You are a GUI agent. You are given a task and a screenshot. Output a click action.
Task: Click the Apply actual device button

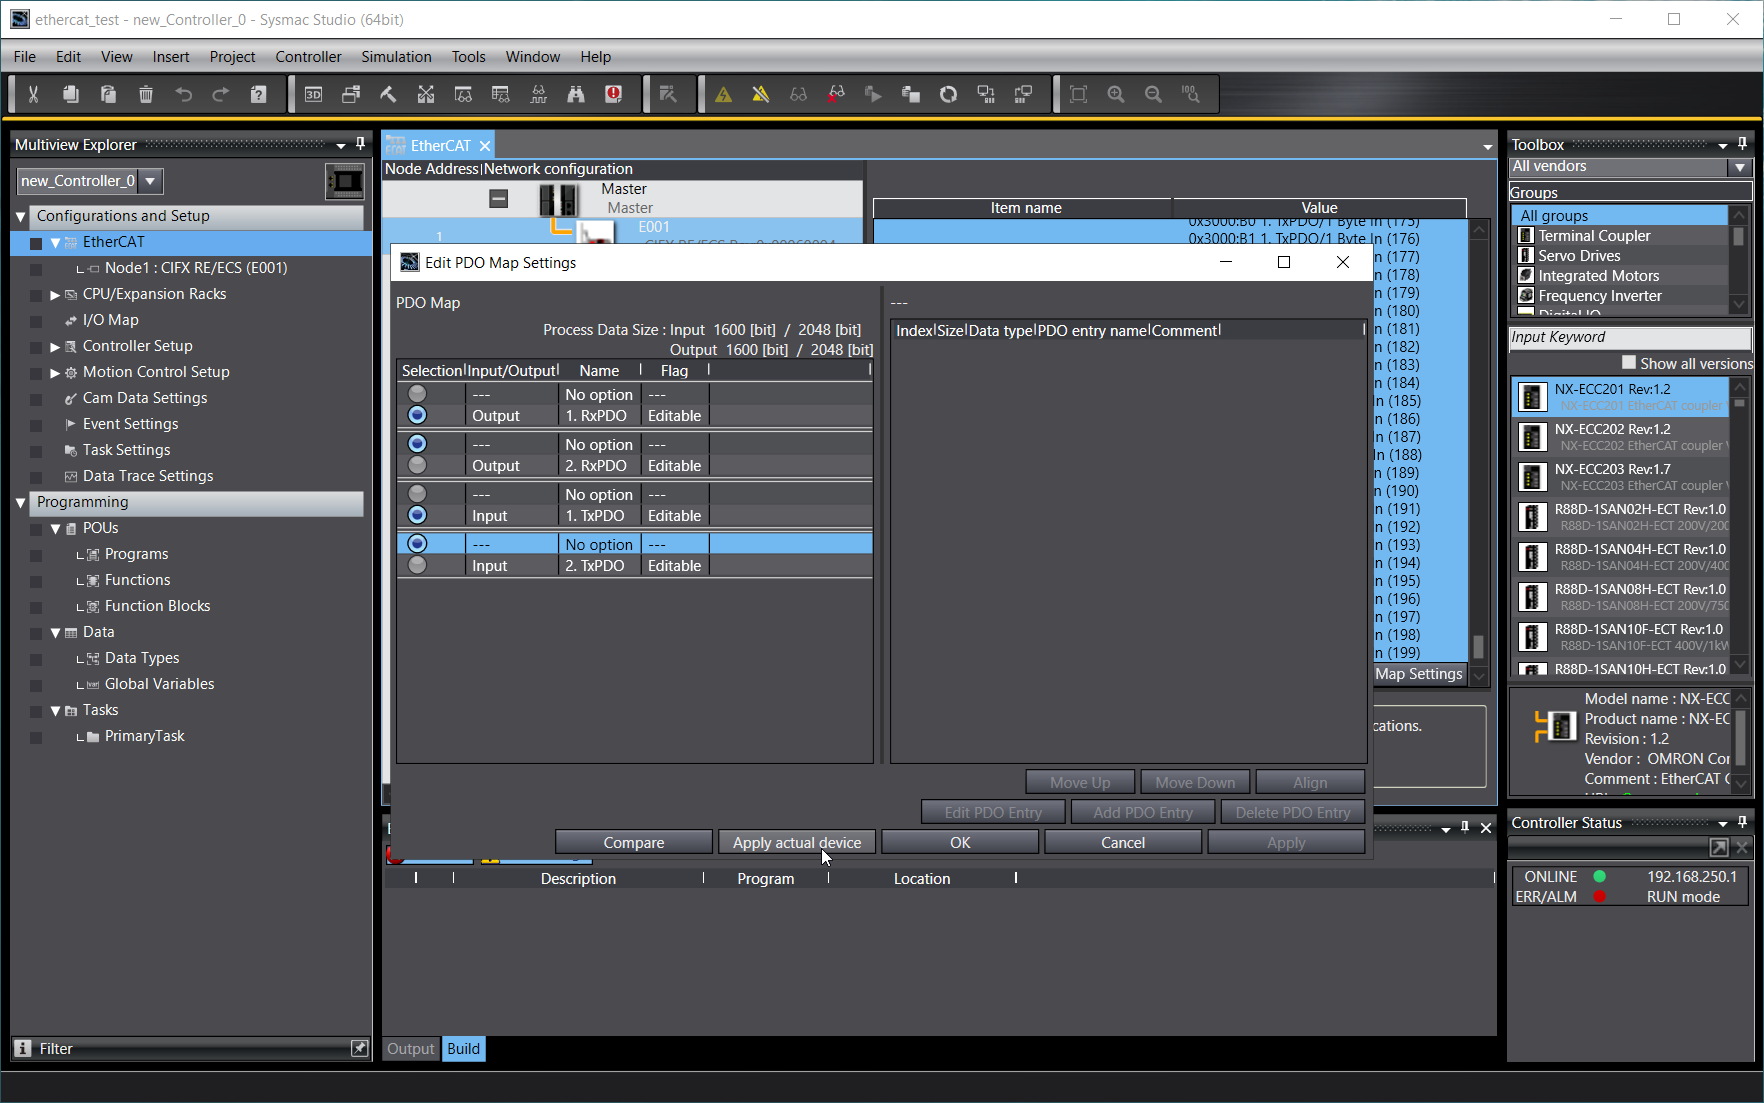pos(796,842)
